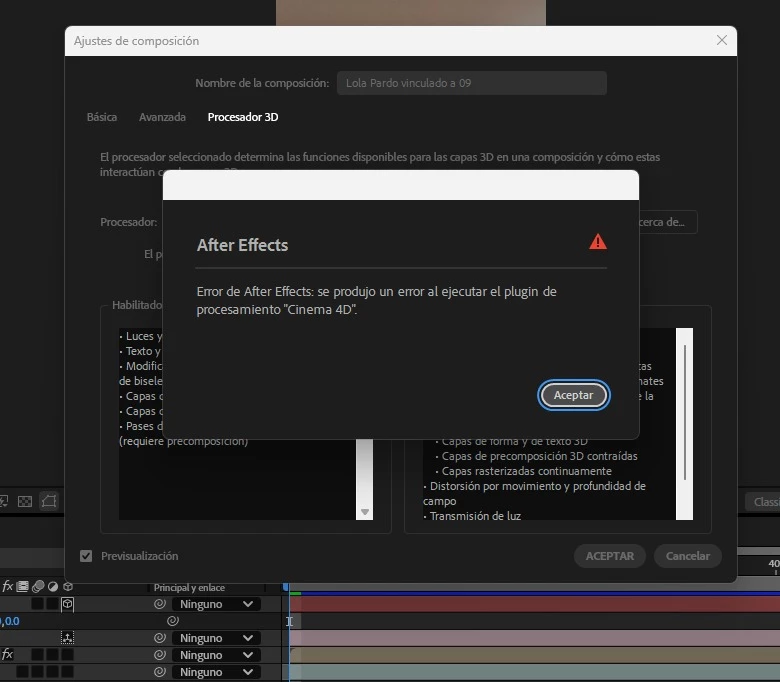This screenshot has width=780, height=682.
Task: Click the 'After Effects' heading in error dialog
Action: (x=242, y=245)
